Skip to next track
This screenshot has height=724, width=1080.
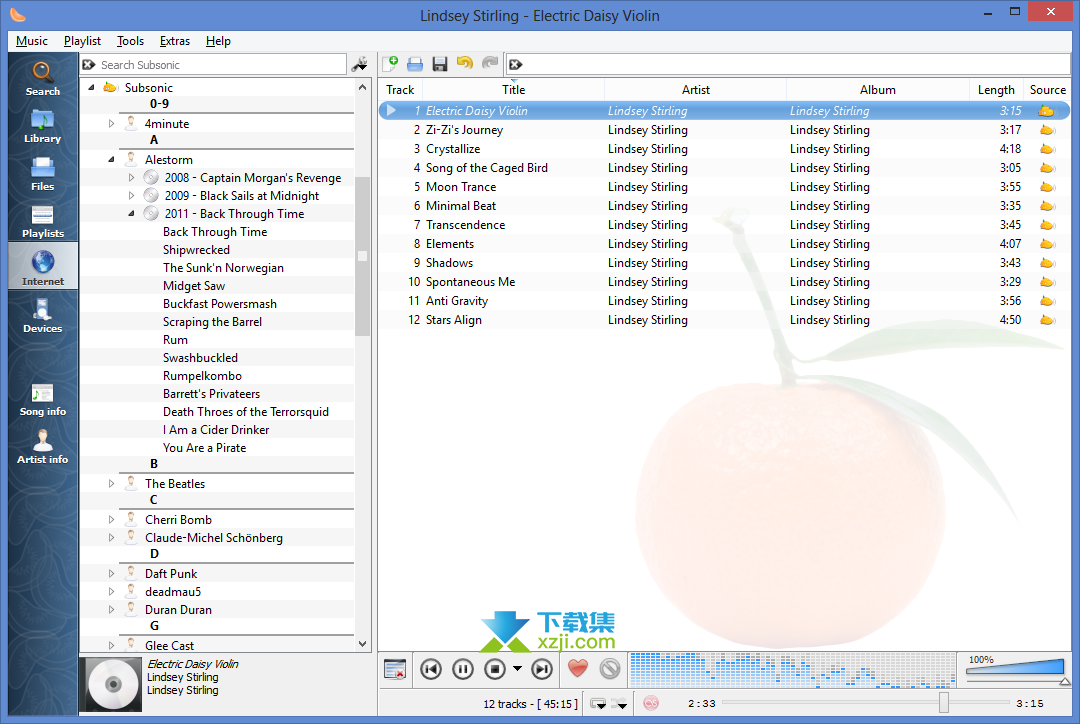pyautogui.click(x=542, y=669)
